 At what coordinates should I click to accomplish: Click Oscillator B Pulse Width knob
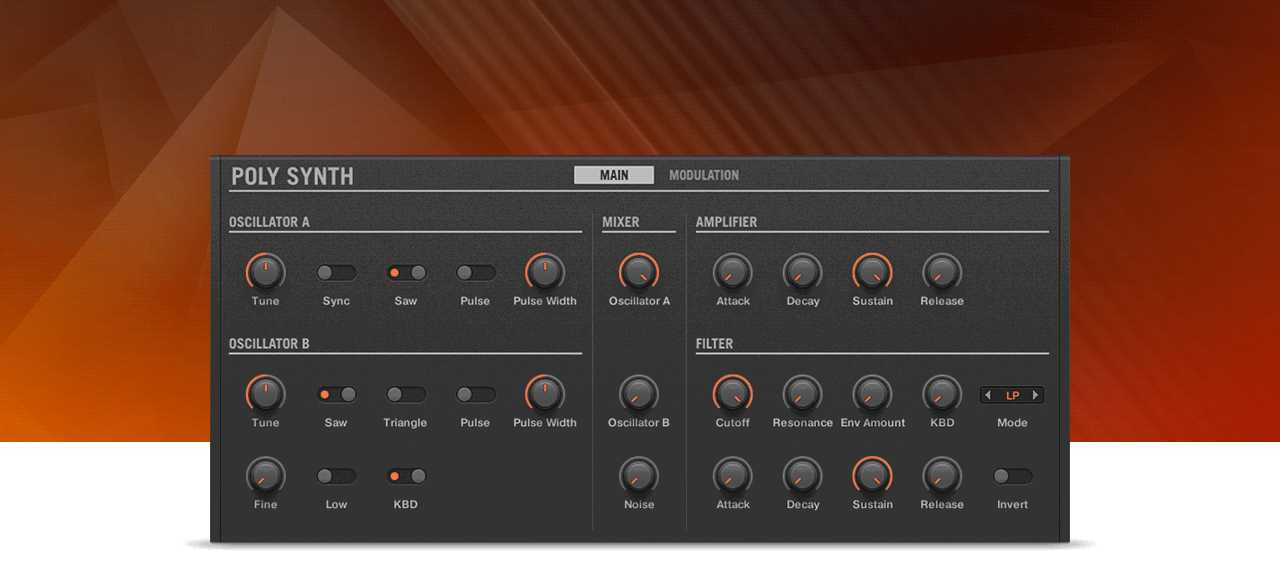pos(545,394)
